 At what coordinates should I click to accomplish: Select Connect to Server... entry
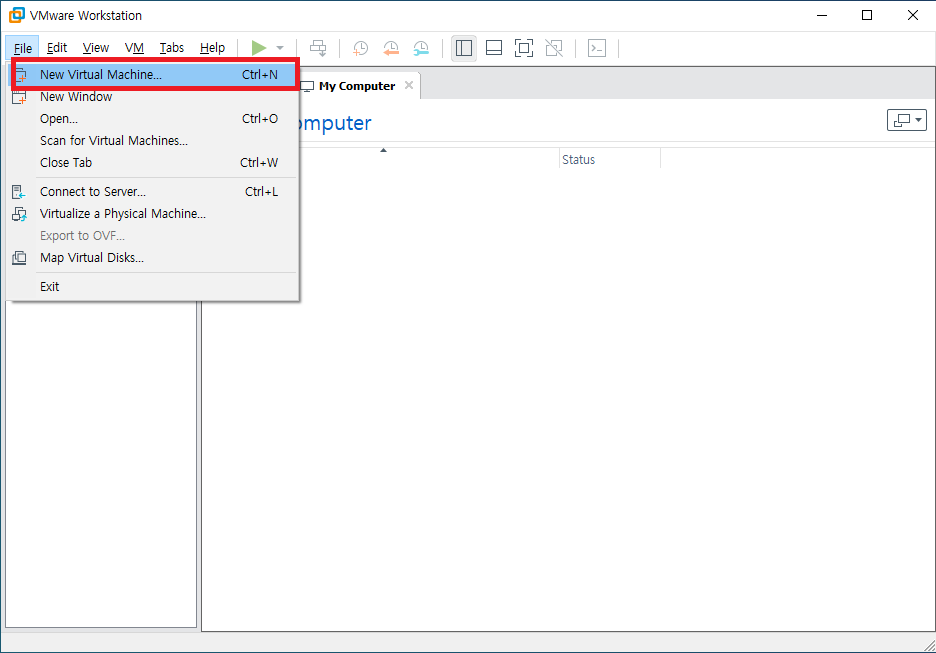pos(153,192)
